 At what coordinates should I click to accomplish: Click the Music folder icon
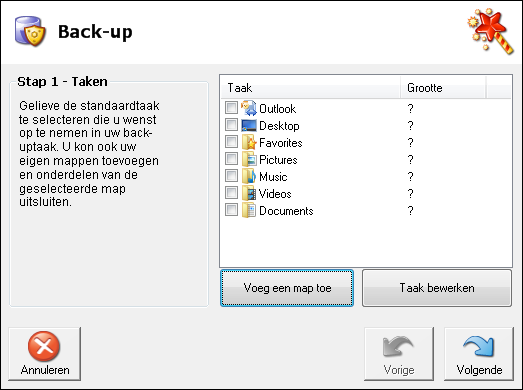[x=249, y=176]
